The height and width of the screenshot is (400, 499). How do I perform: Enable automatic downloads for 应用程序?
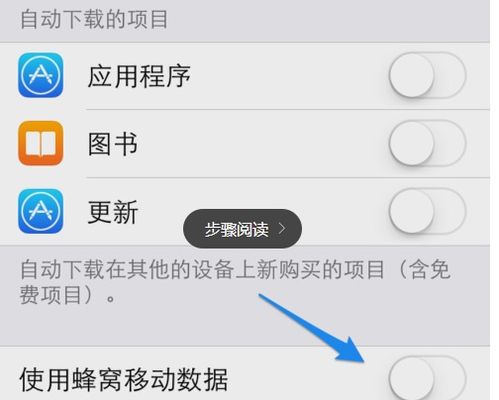pos(427,75)
